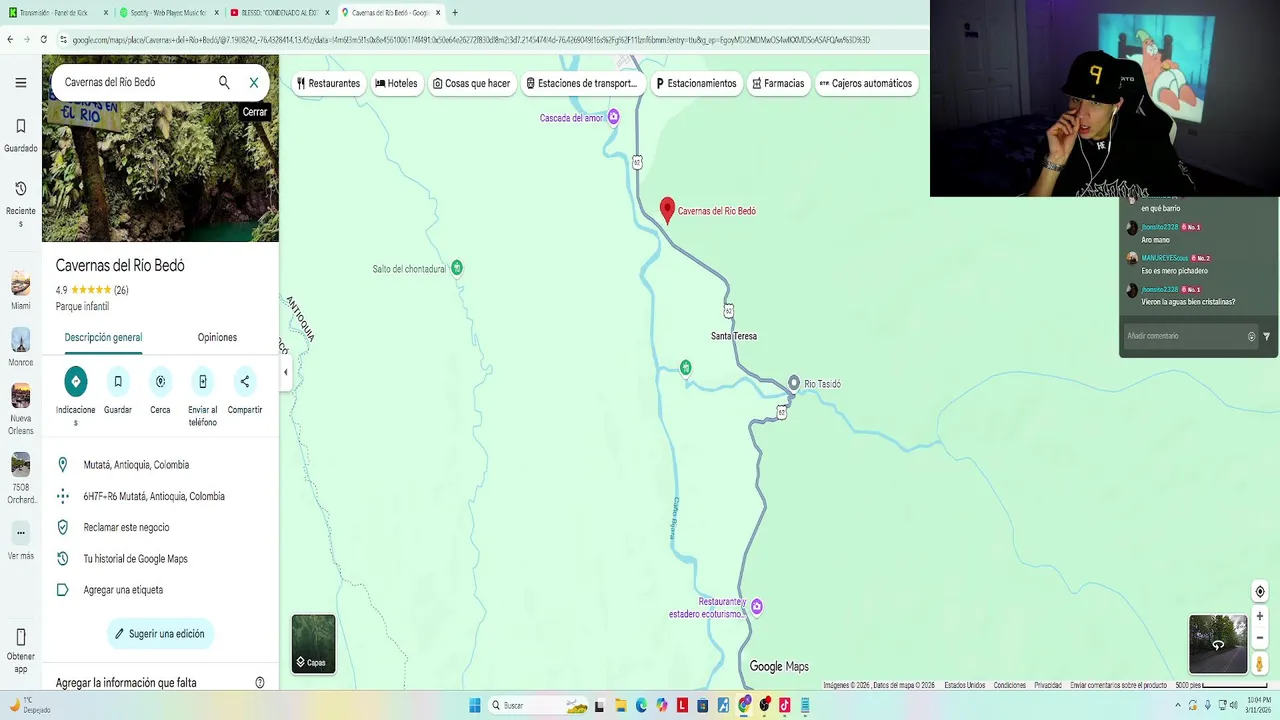The height and width of the screenshot is (720, 1280).
Task: Click the search magnifier icon
Action: [x=224, y=83]
